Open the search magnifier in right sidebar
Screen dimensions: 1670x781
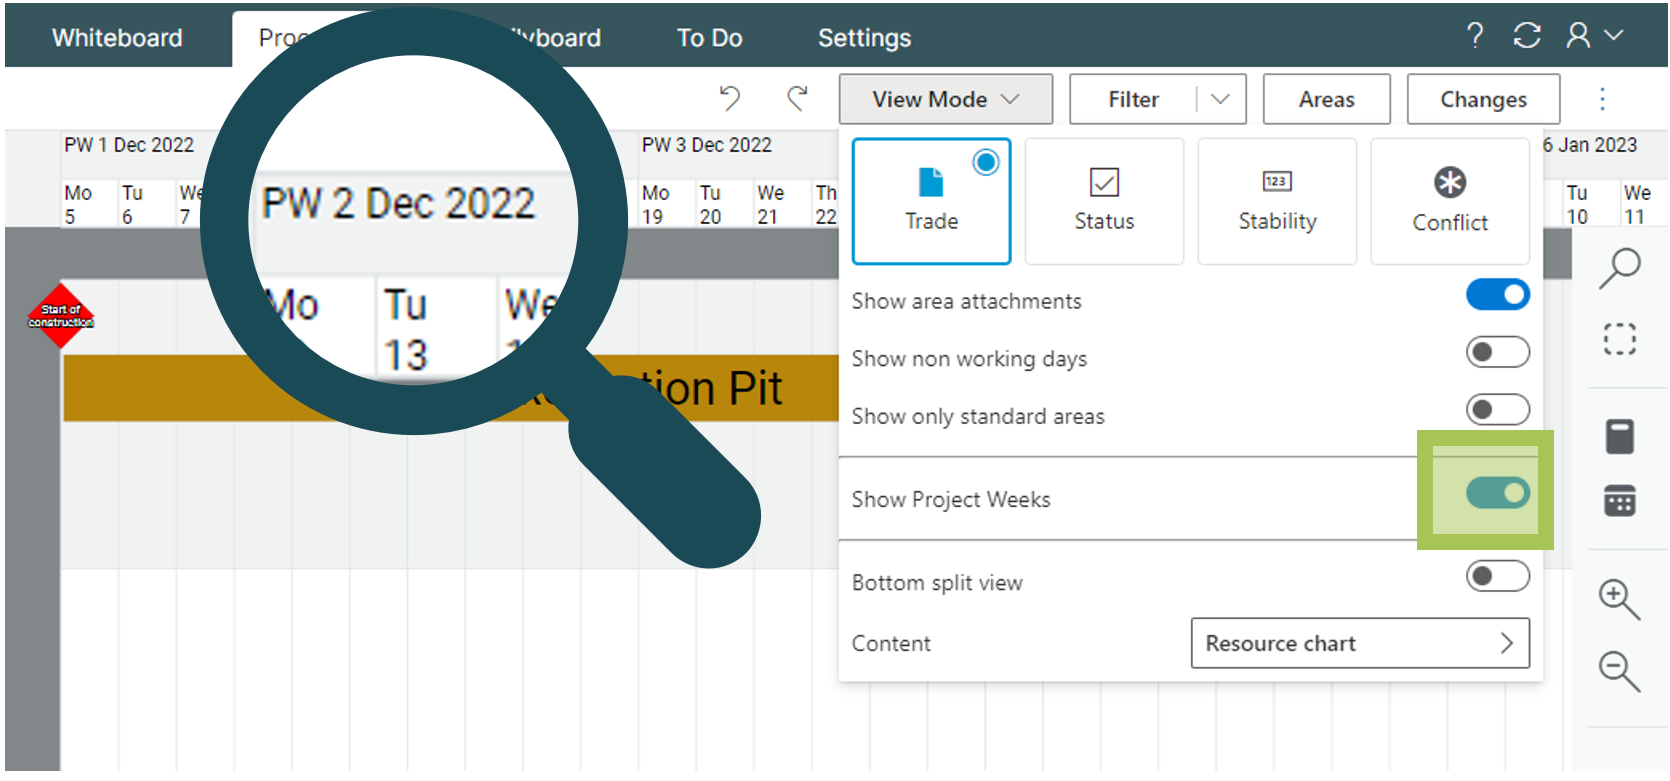tap(1619, 268)
